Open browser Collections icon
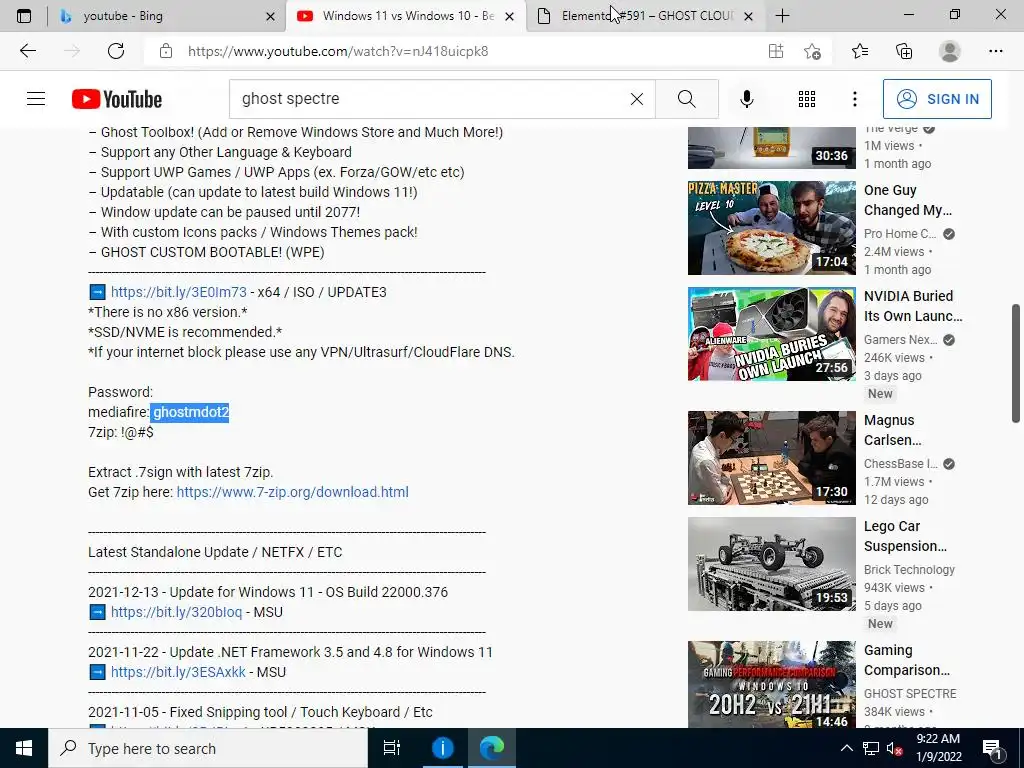The height and width of the screenshot is (768, 1024). tap(904, 51)
